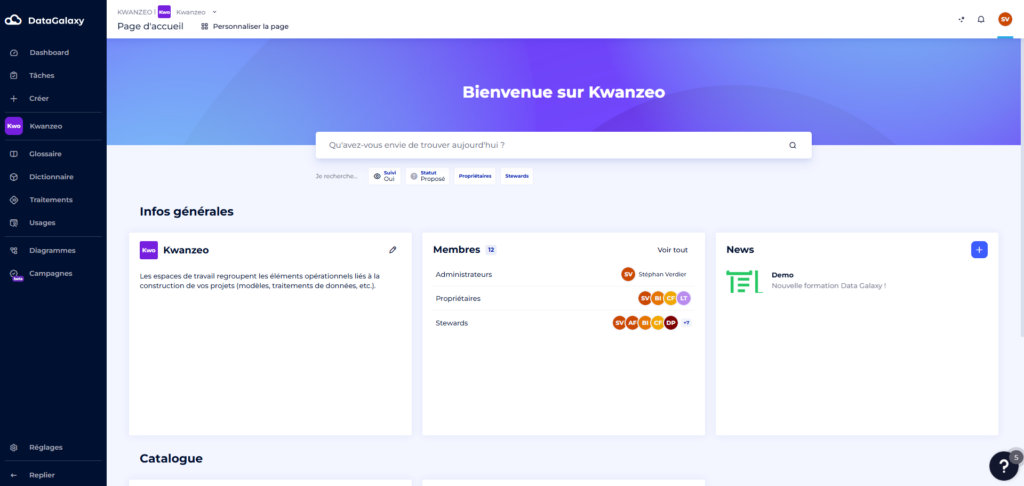Viewport: 1024px width, 486px height.
Task: Click SV avatar in the Administrateurs row
Action: 628,274
